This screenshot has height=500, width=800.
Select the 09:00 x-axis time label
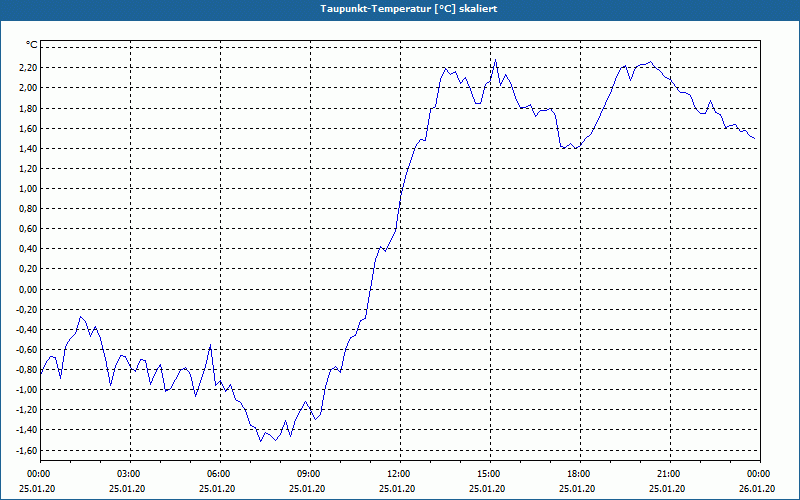tap(310, 474)
